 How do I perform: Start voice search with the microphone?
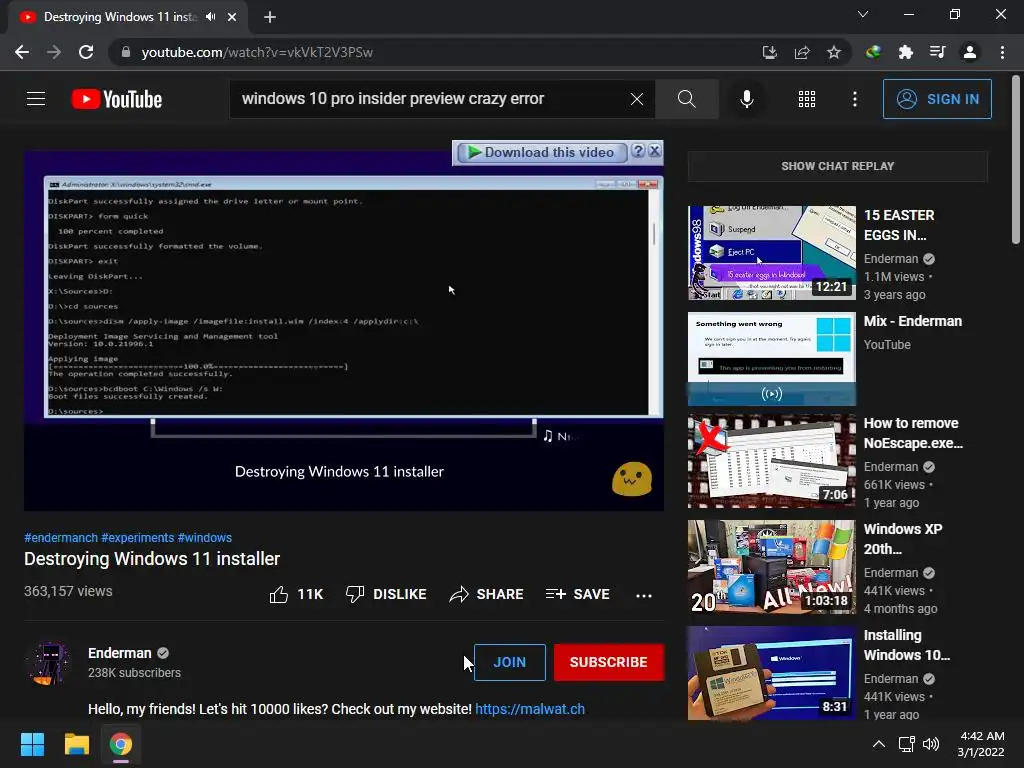click(747, 99)
